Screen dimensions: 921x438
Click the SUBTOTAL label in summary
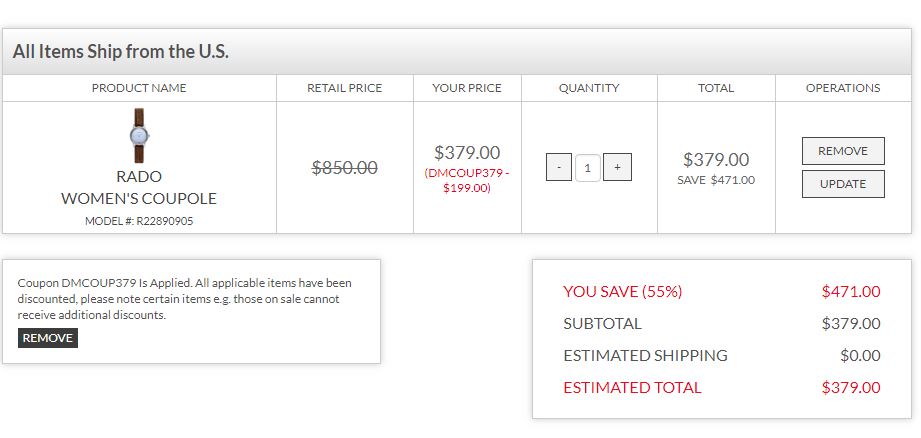point(602,324)
